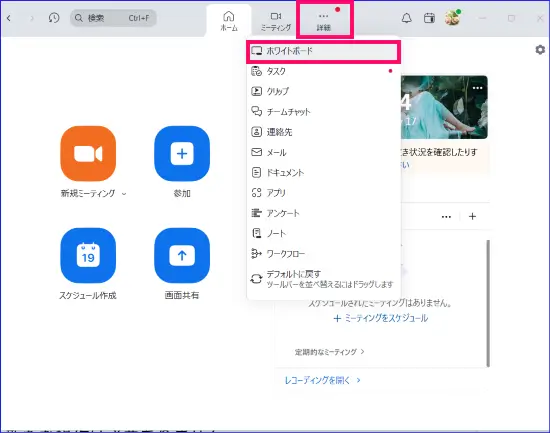550x433 pixels.
Task: Go back with the left arrow
Action: tap(9, 18)
